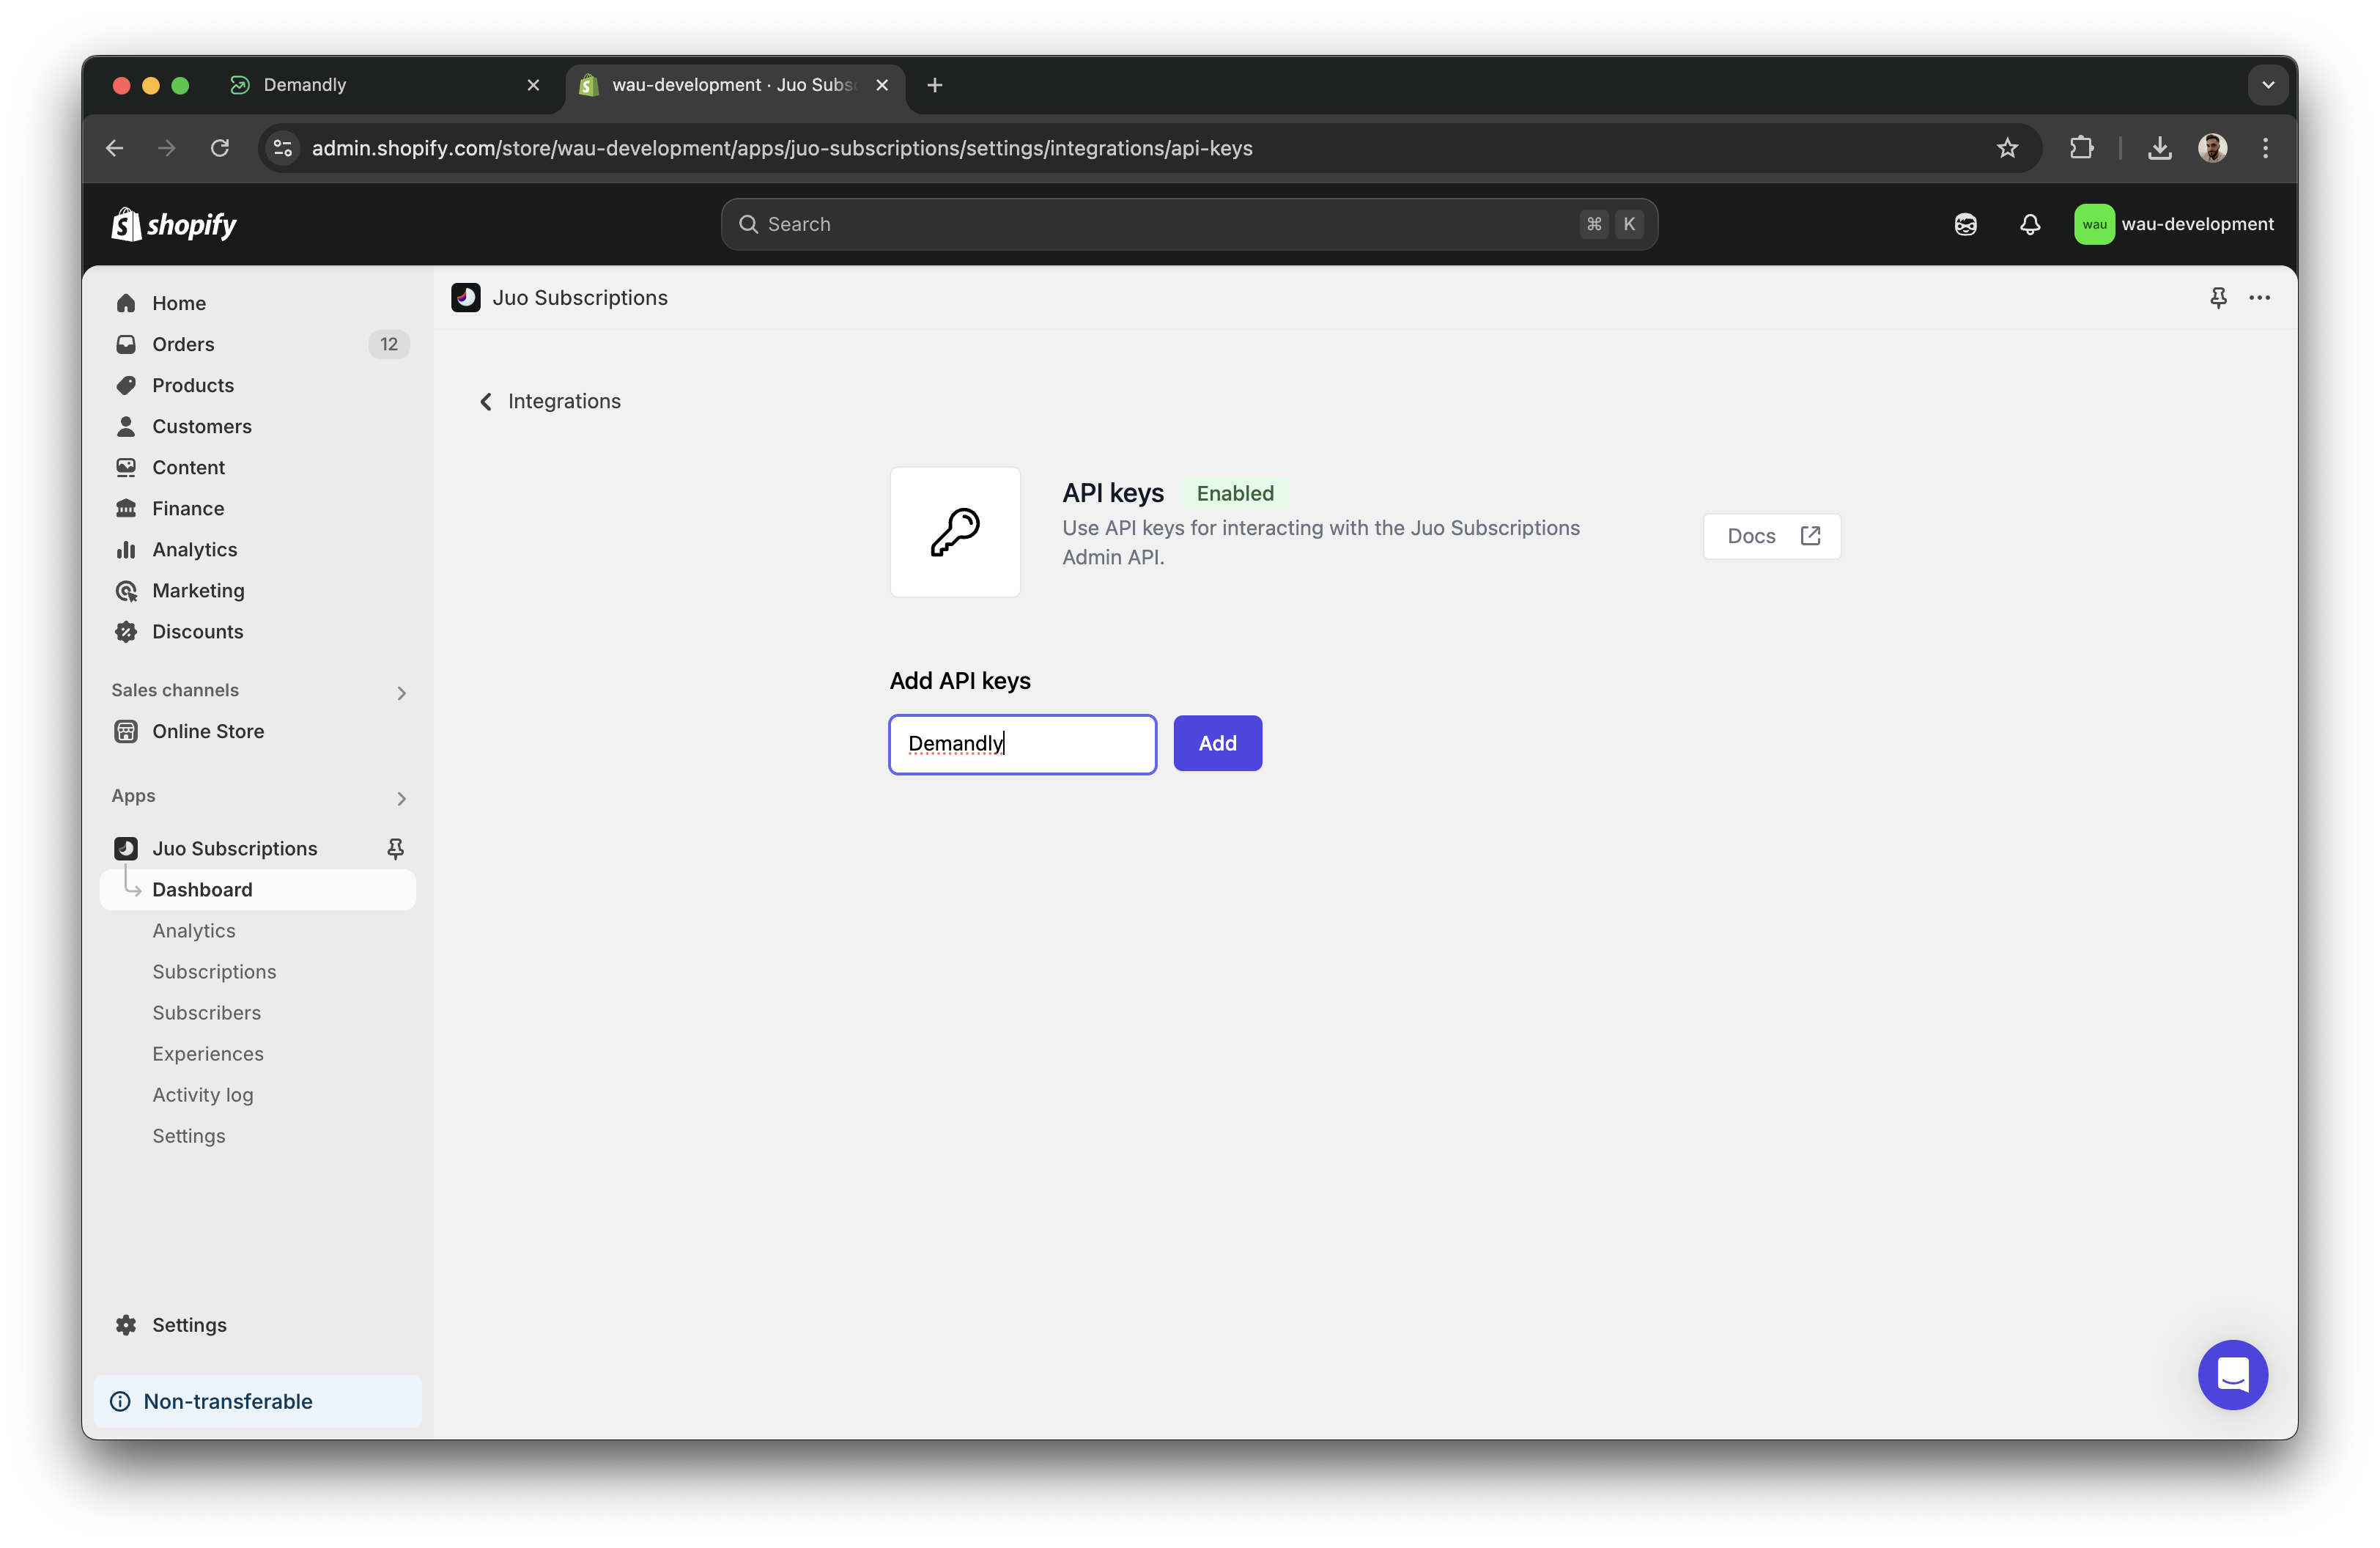Open the Analytics section via bar chart icon

(x=126, y=549)
